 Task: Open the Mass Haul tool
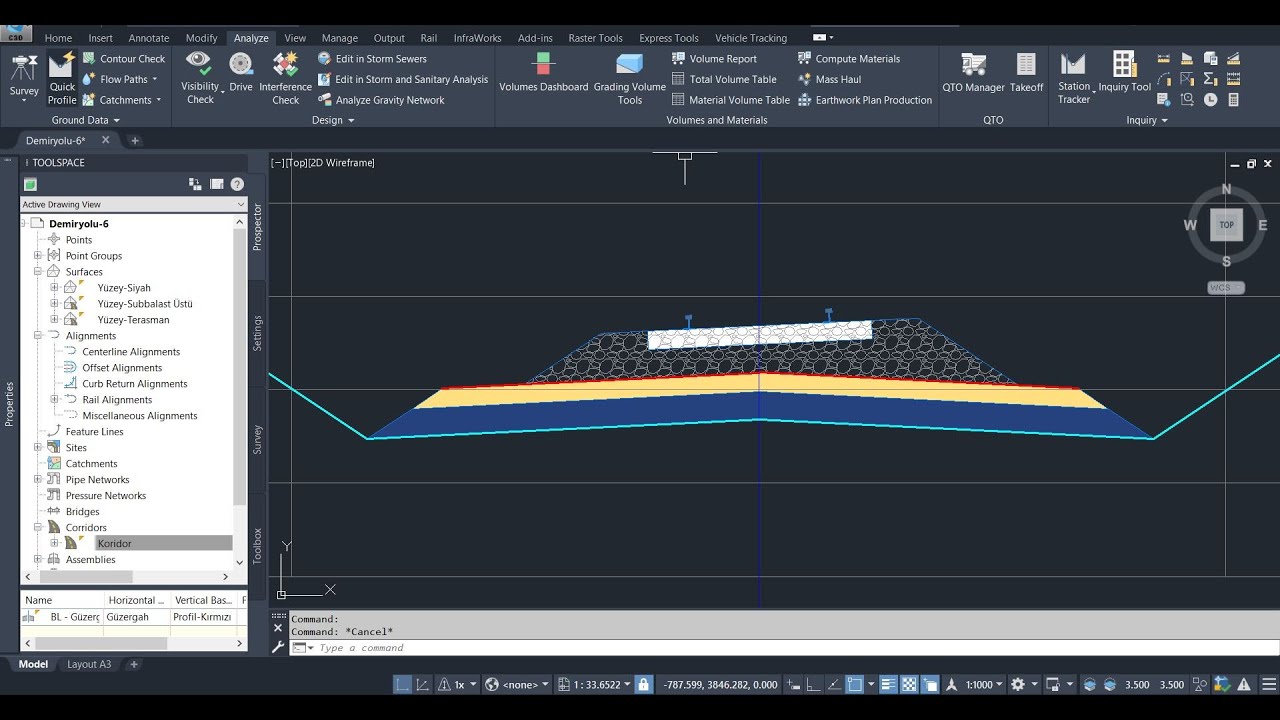pyautogui.click(x=829, y=79)
